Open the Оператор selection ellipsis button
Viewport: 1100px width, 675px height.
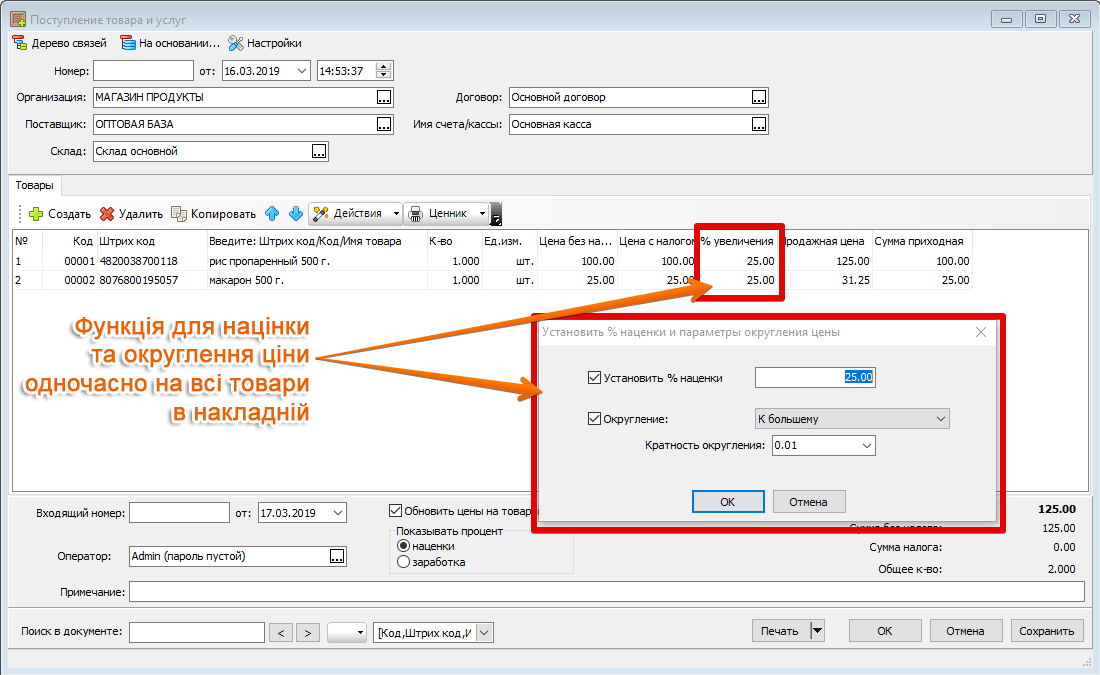pos(337,556)
